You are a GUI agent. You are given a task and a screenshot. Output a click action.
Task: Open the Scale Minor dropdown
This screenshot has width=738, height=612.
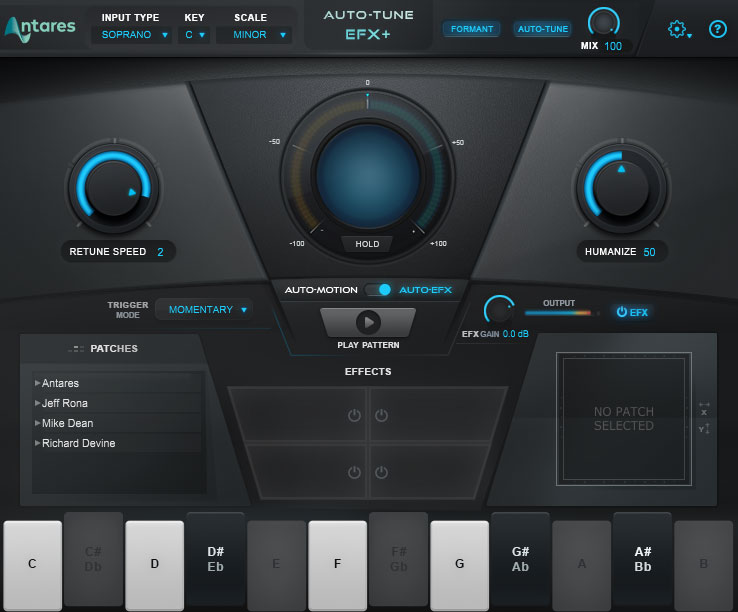tap(255, 35)
